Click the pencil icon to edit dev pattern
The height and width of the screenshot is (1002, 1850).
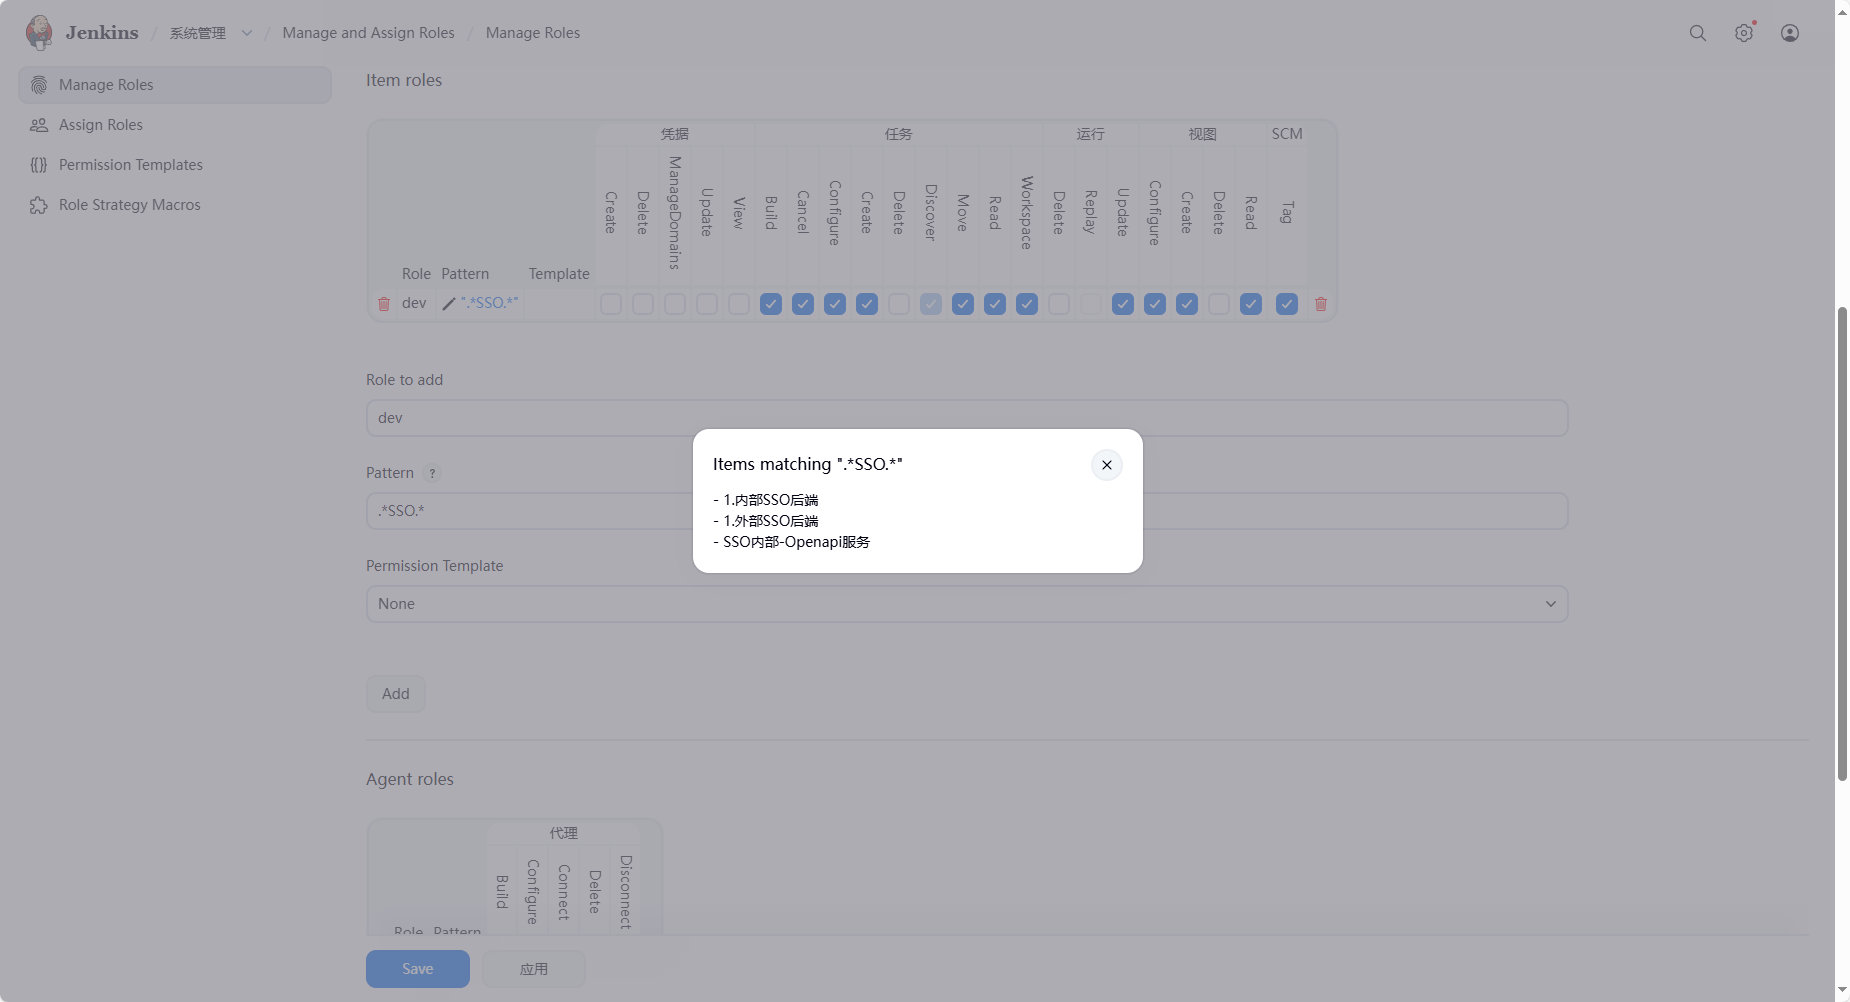pos(449,304)
